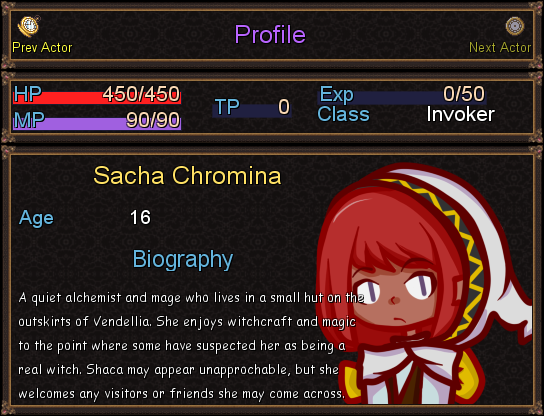Click the golden pocket watch Prev Actor icon
This screenshot has height=416, width=544.
29,26
